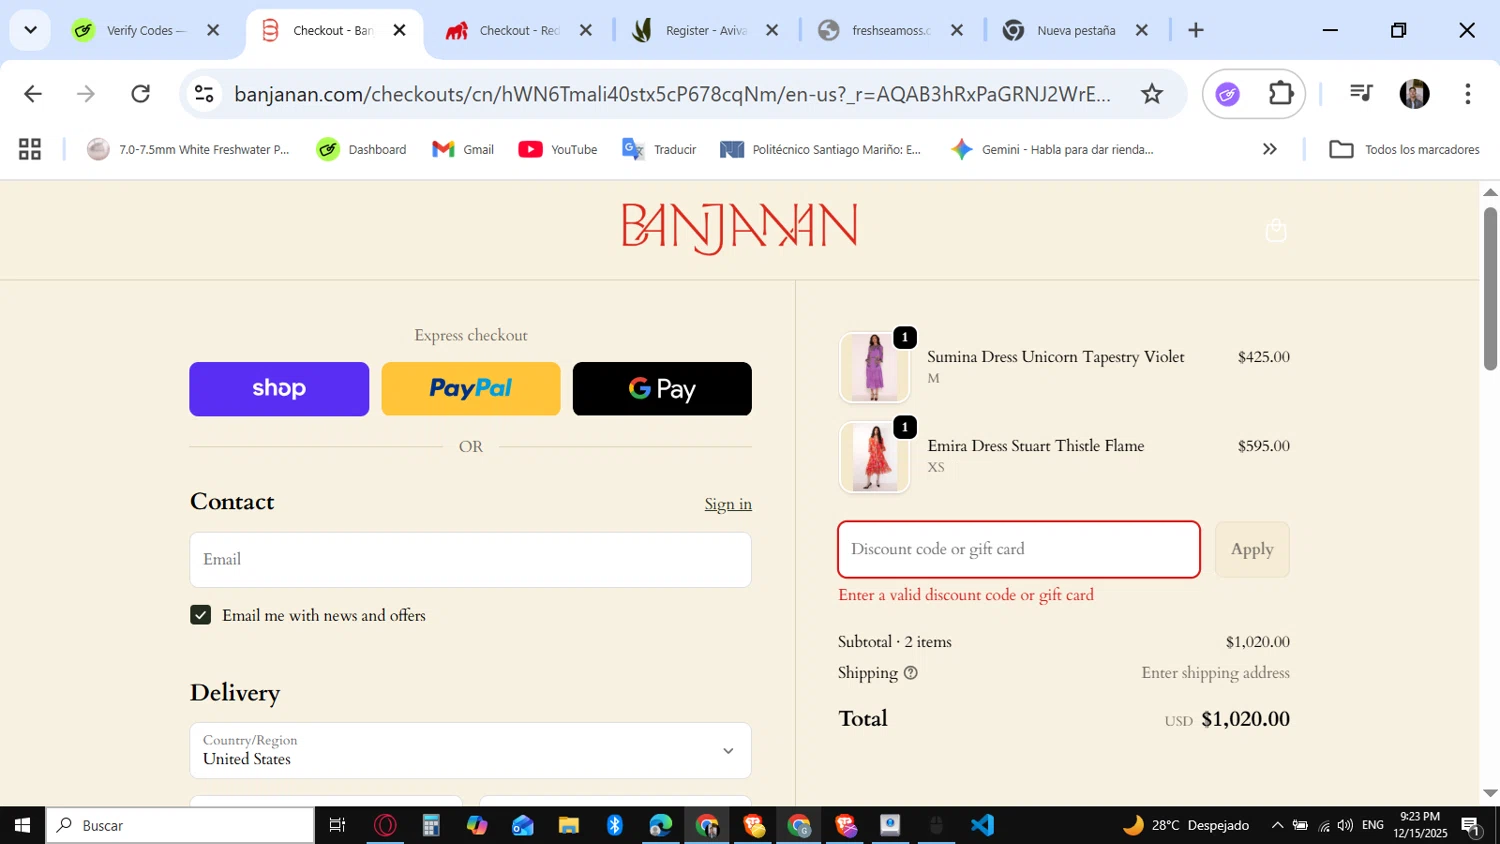This screenshot has width=1500, height=844.
Task: Go back using browser back arrow
Action: pos(33,94)
